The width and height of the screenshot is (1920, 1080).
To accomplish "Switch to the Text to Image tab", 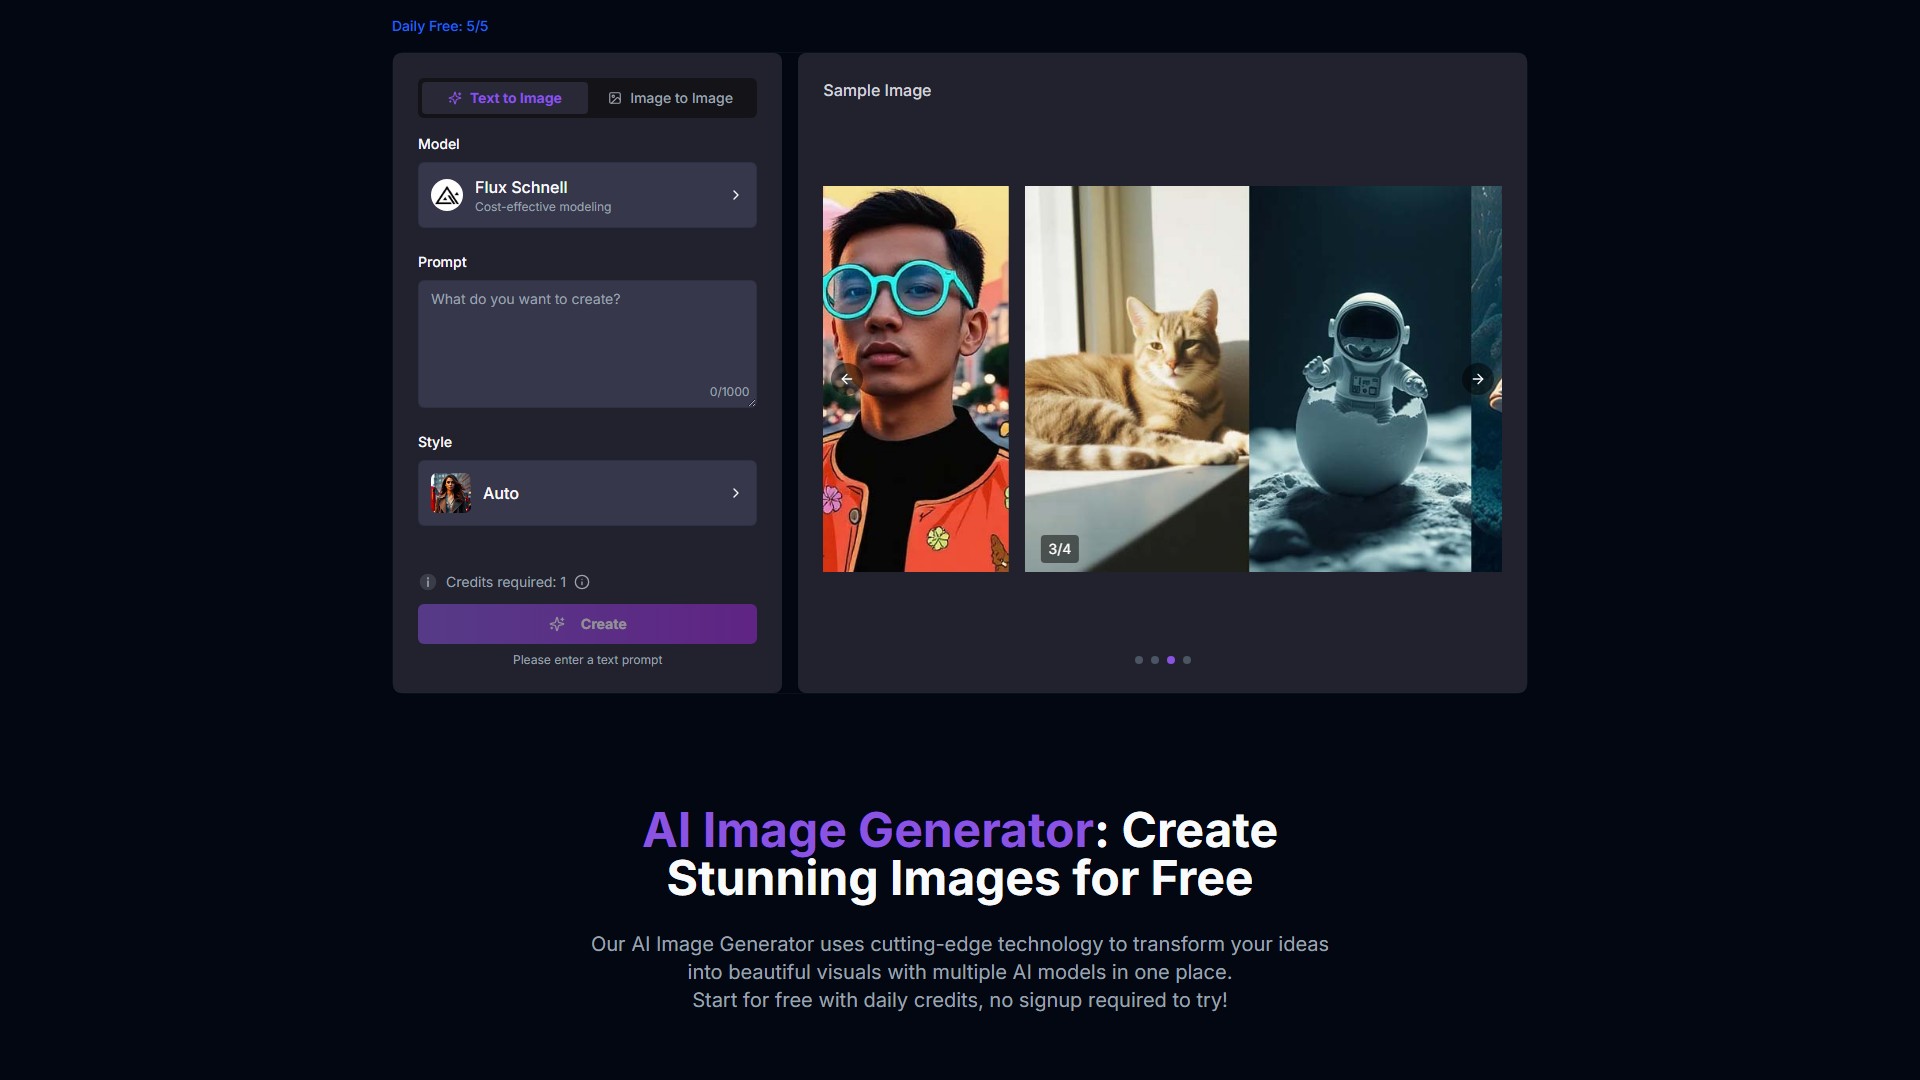I will pos(504,98).
